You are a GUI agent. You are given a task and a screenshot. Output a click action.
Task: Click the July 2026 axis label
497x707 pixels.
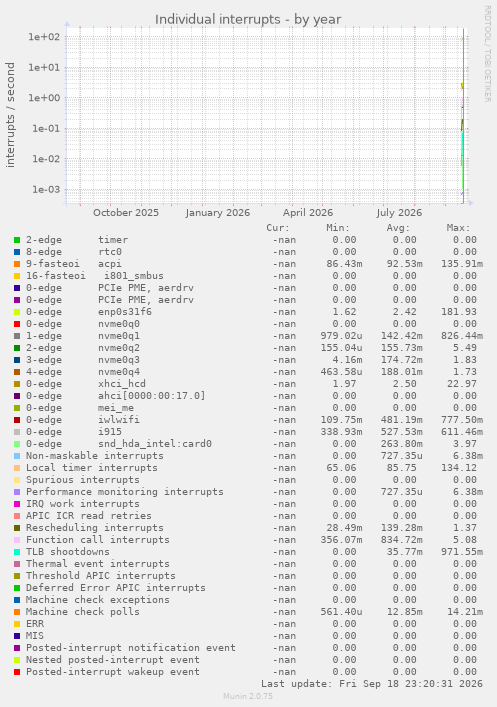coord(399,212)
